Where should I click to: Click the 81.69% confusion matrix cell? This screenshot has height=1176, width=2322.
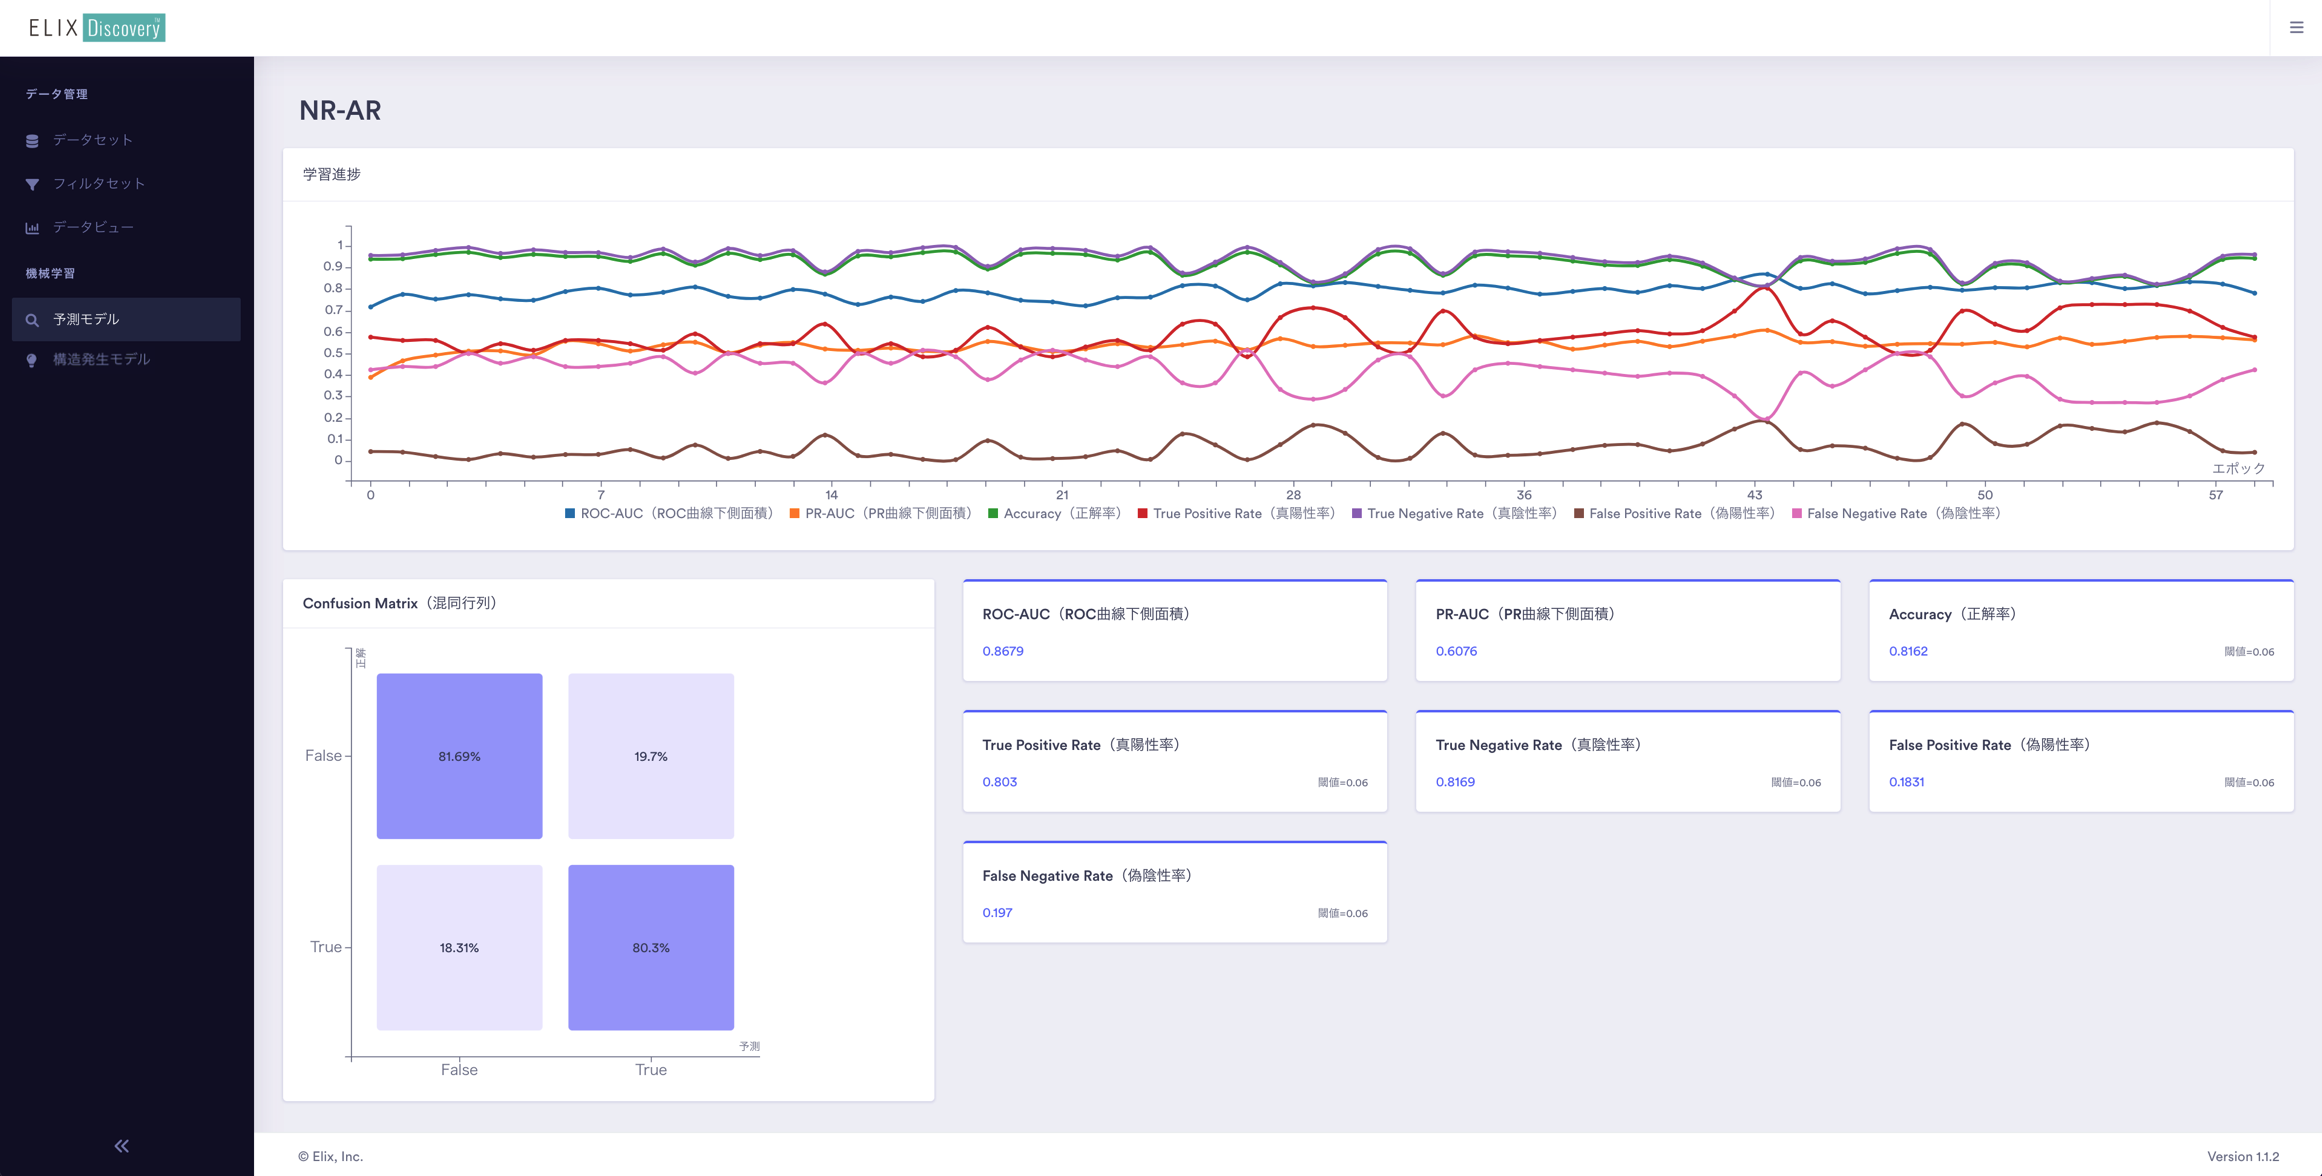459,756
